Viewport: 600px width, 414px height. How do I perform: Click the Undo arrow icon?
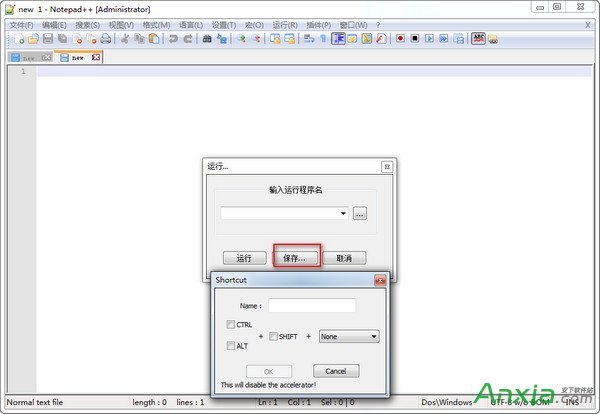(173, 39)
